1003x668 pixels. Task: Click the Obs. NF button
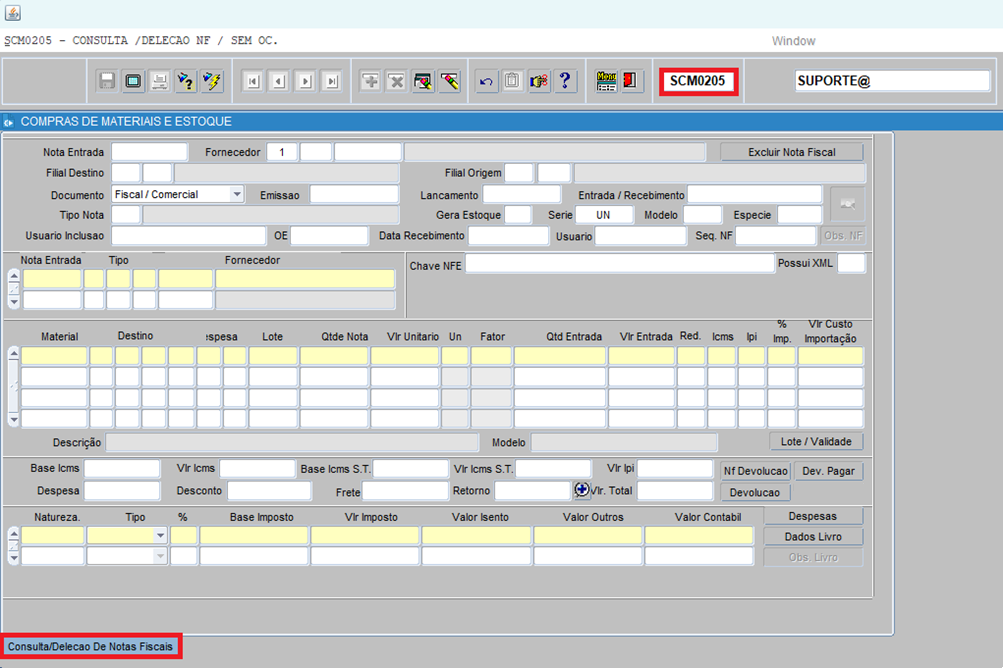pos(844,235)
